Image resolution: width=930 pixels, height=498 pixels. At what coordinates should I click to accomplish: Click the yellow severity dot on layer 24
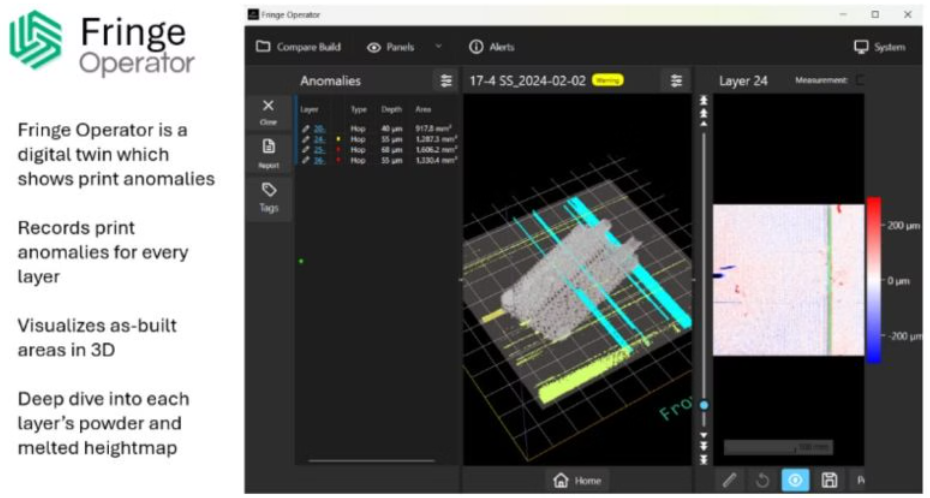(338, 139)
